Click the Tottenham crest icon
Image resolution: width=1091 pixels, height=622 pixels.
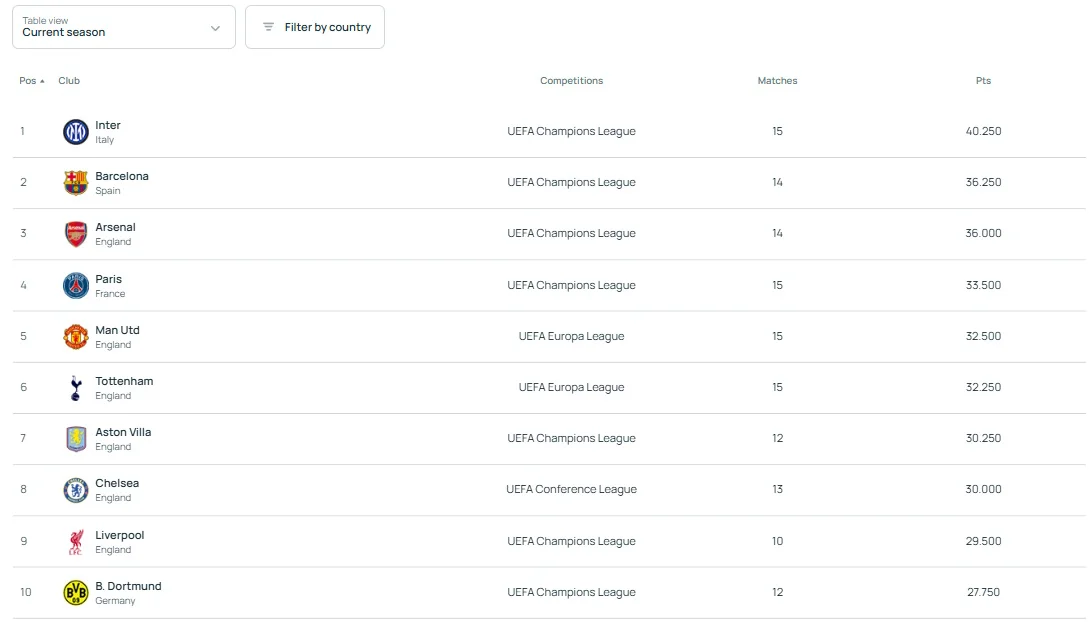pyautogui.click(x=76, y=388)
